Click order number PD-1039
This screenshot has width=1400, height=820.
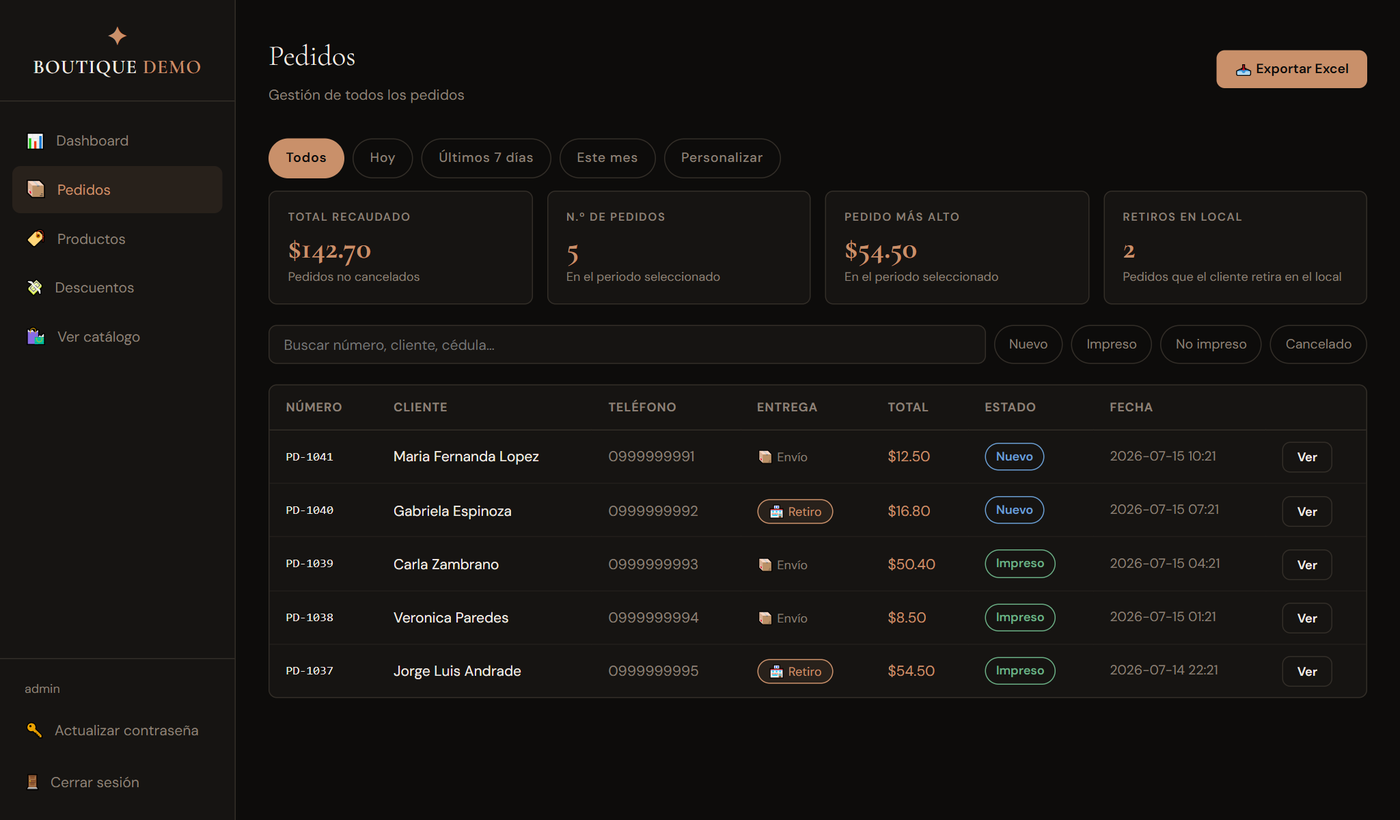[x=310, y=564]
